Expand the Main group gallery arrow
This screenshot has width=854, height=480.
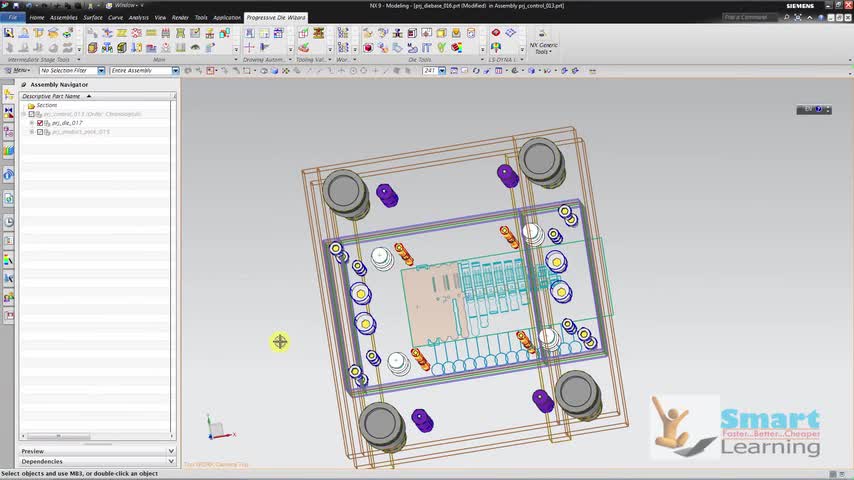point(236,50)
